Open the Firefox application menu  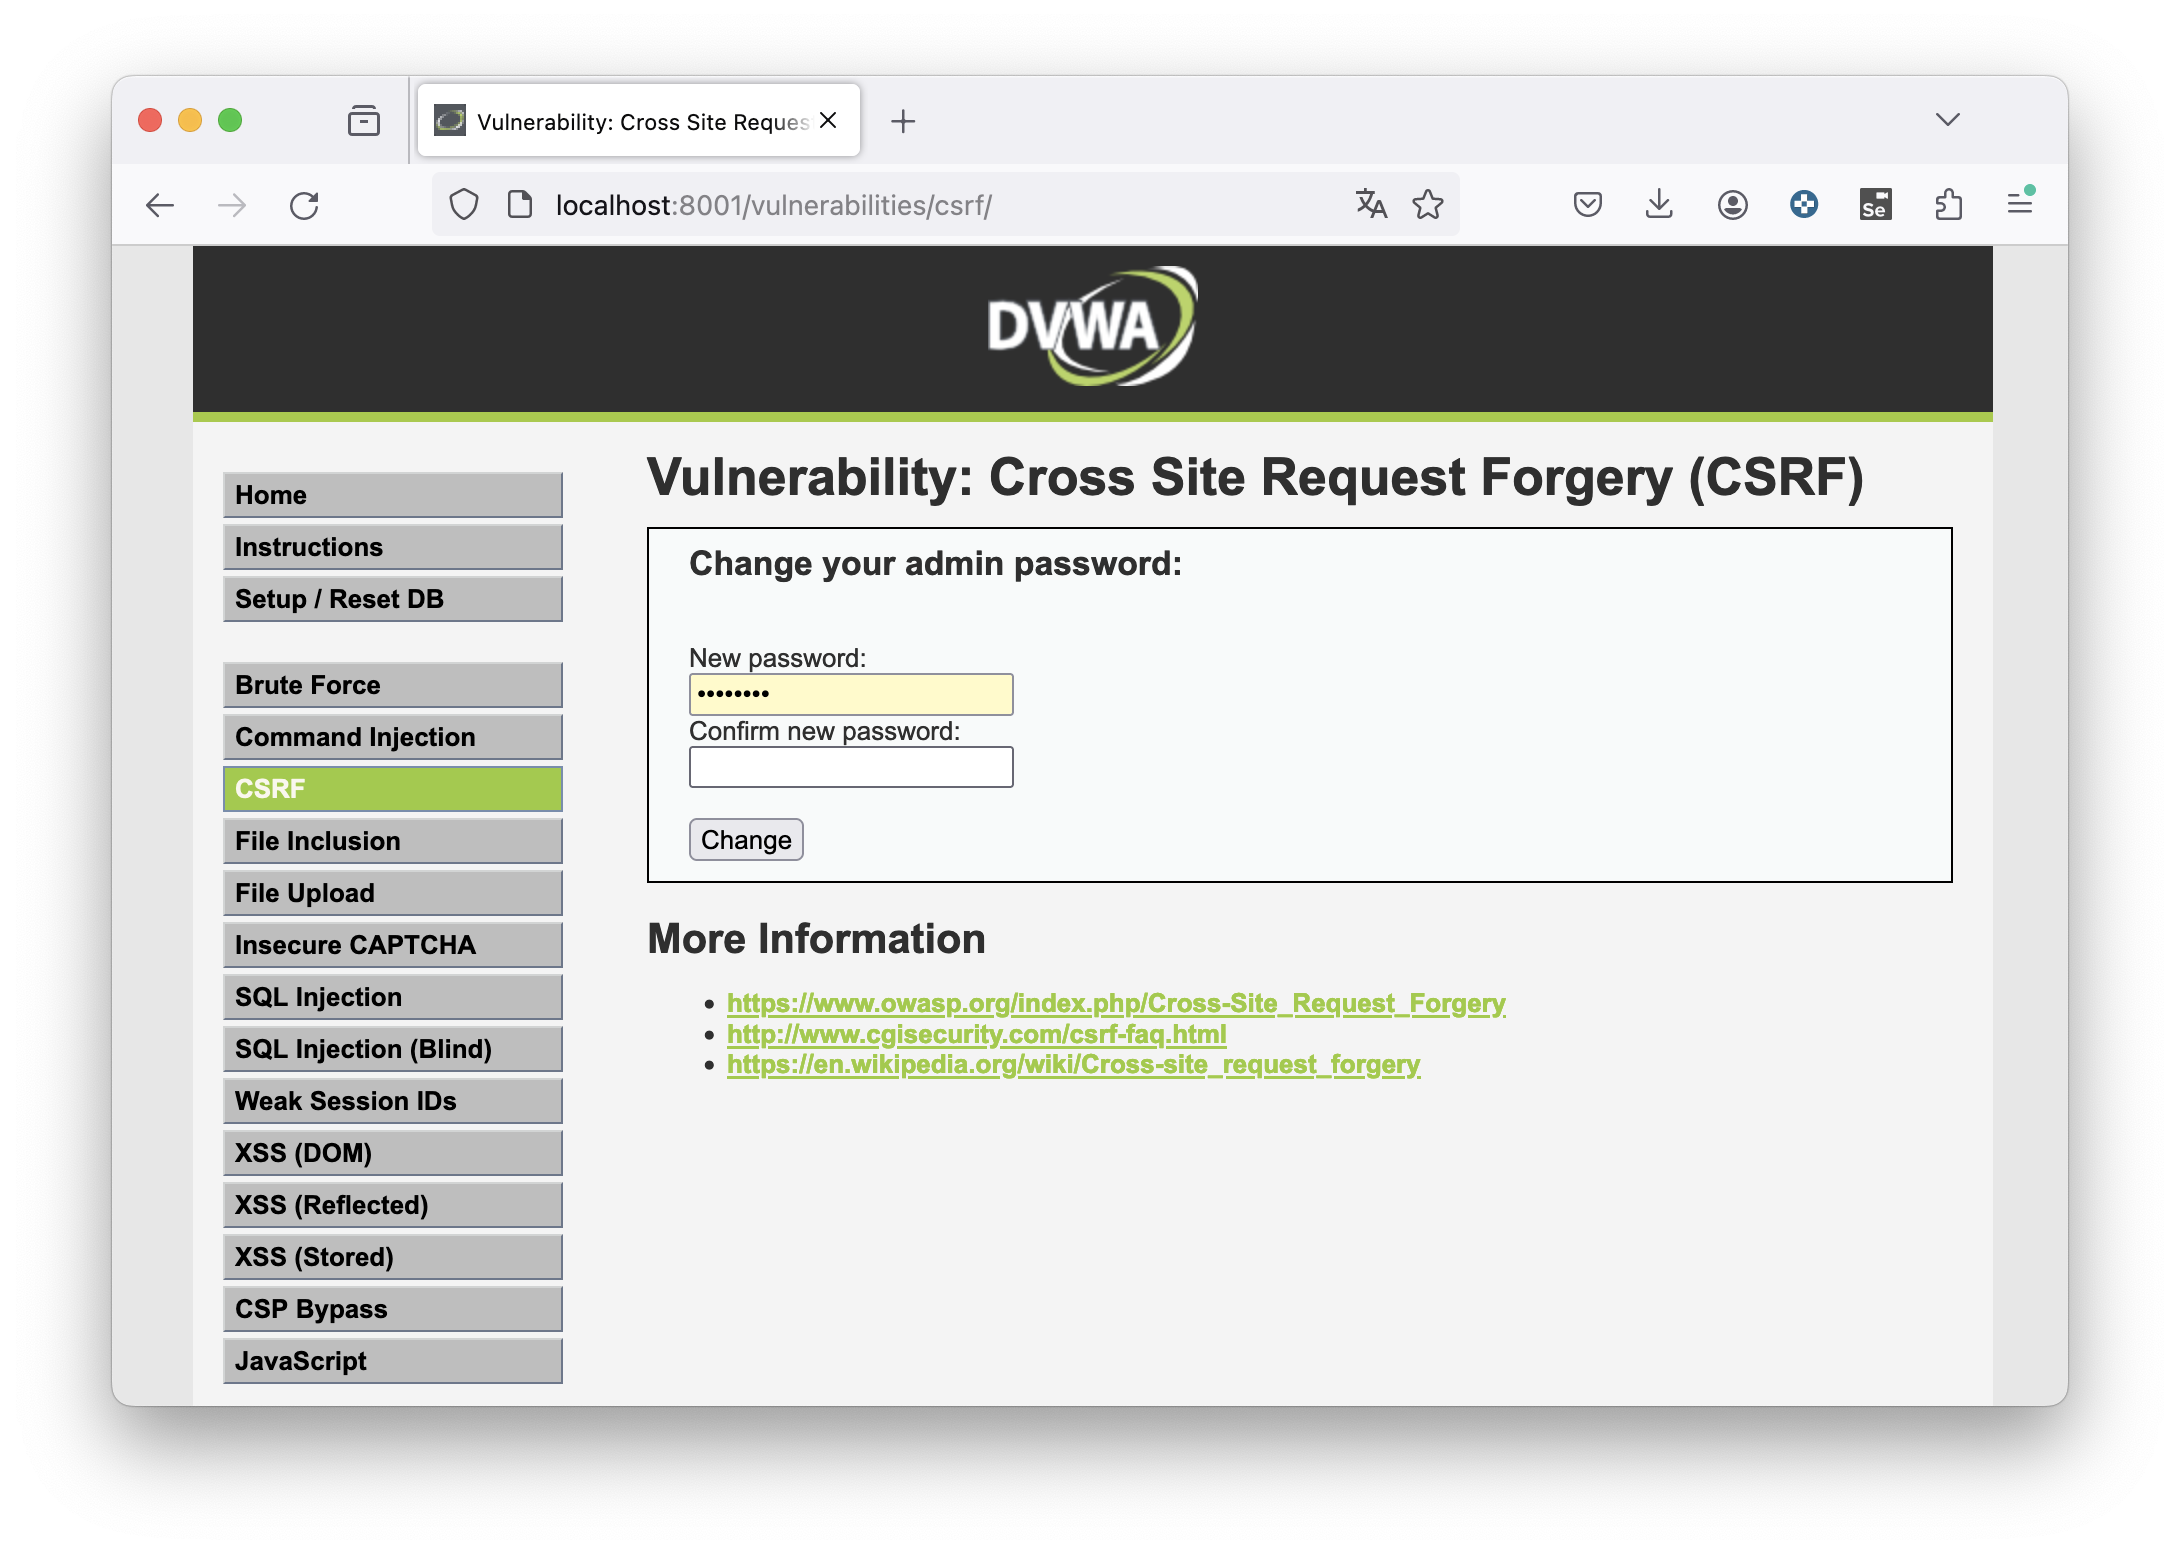pyautogui.click(x=2020, y=205)
